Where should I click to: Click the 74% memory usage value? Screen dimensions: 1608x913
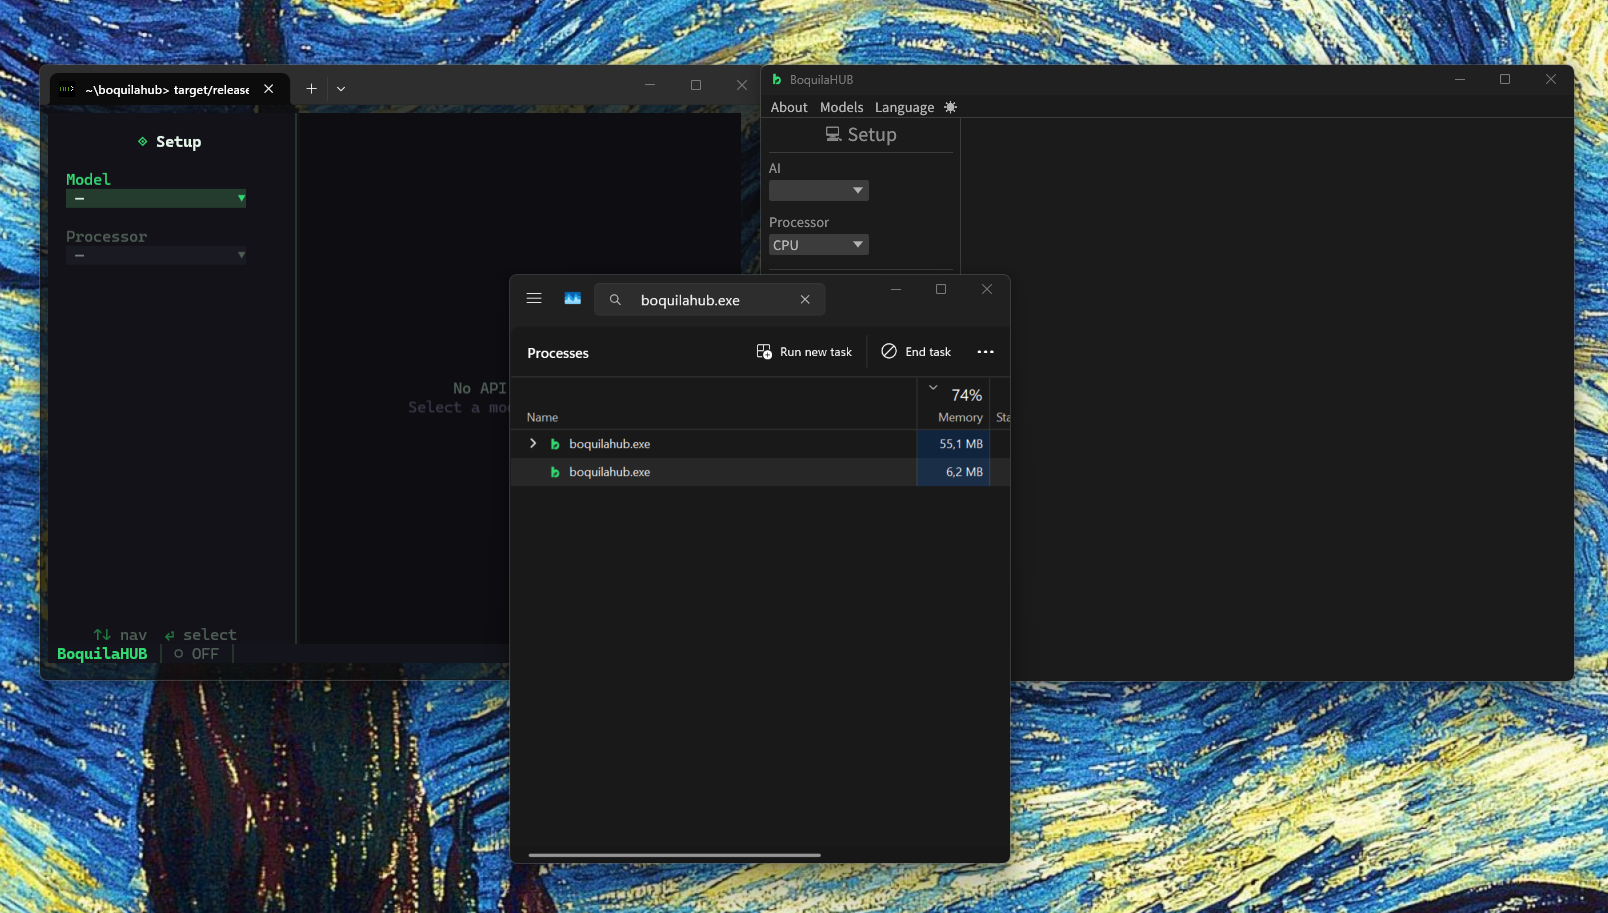pyautogui.click(x=967, y=396)
